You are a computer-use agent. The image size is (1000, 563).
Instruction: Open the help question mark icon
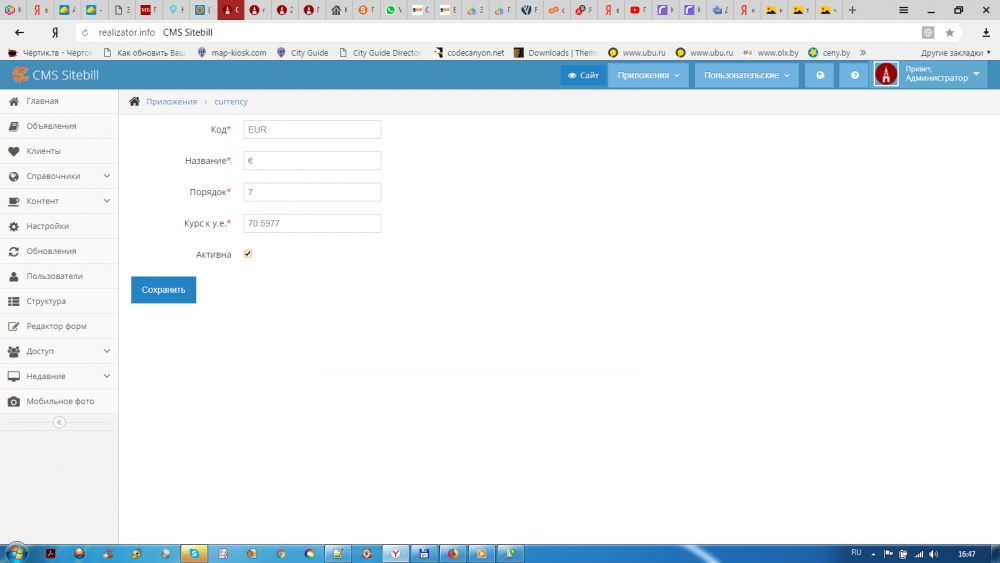[x=854, y=75]
